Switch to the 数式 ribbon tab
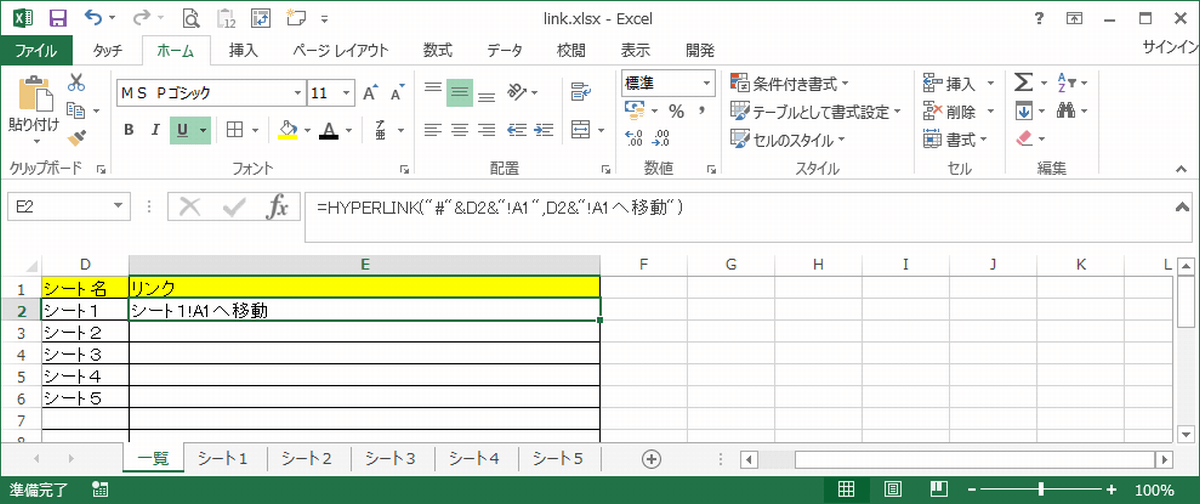Viewport: 1200px width, 504px height. point(437,50)
